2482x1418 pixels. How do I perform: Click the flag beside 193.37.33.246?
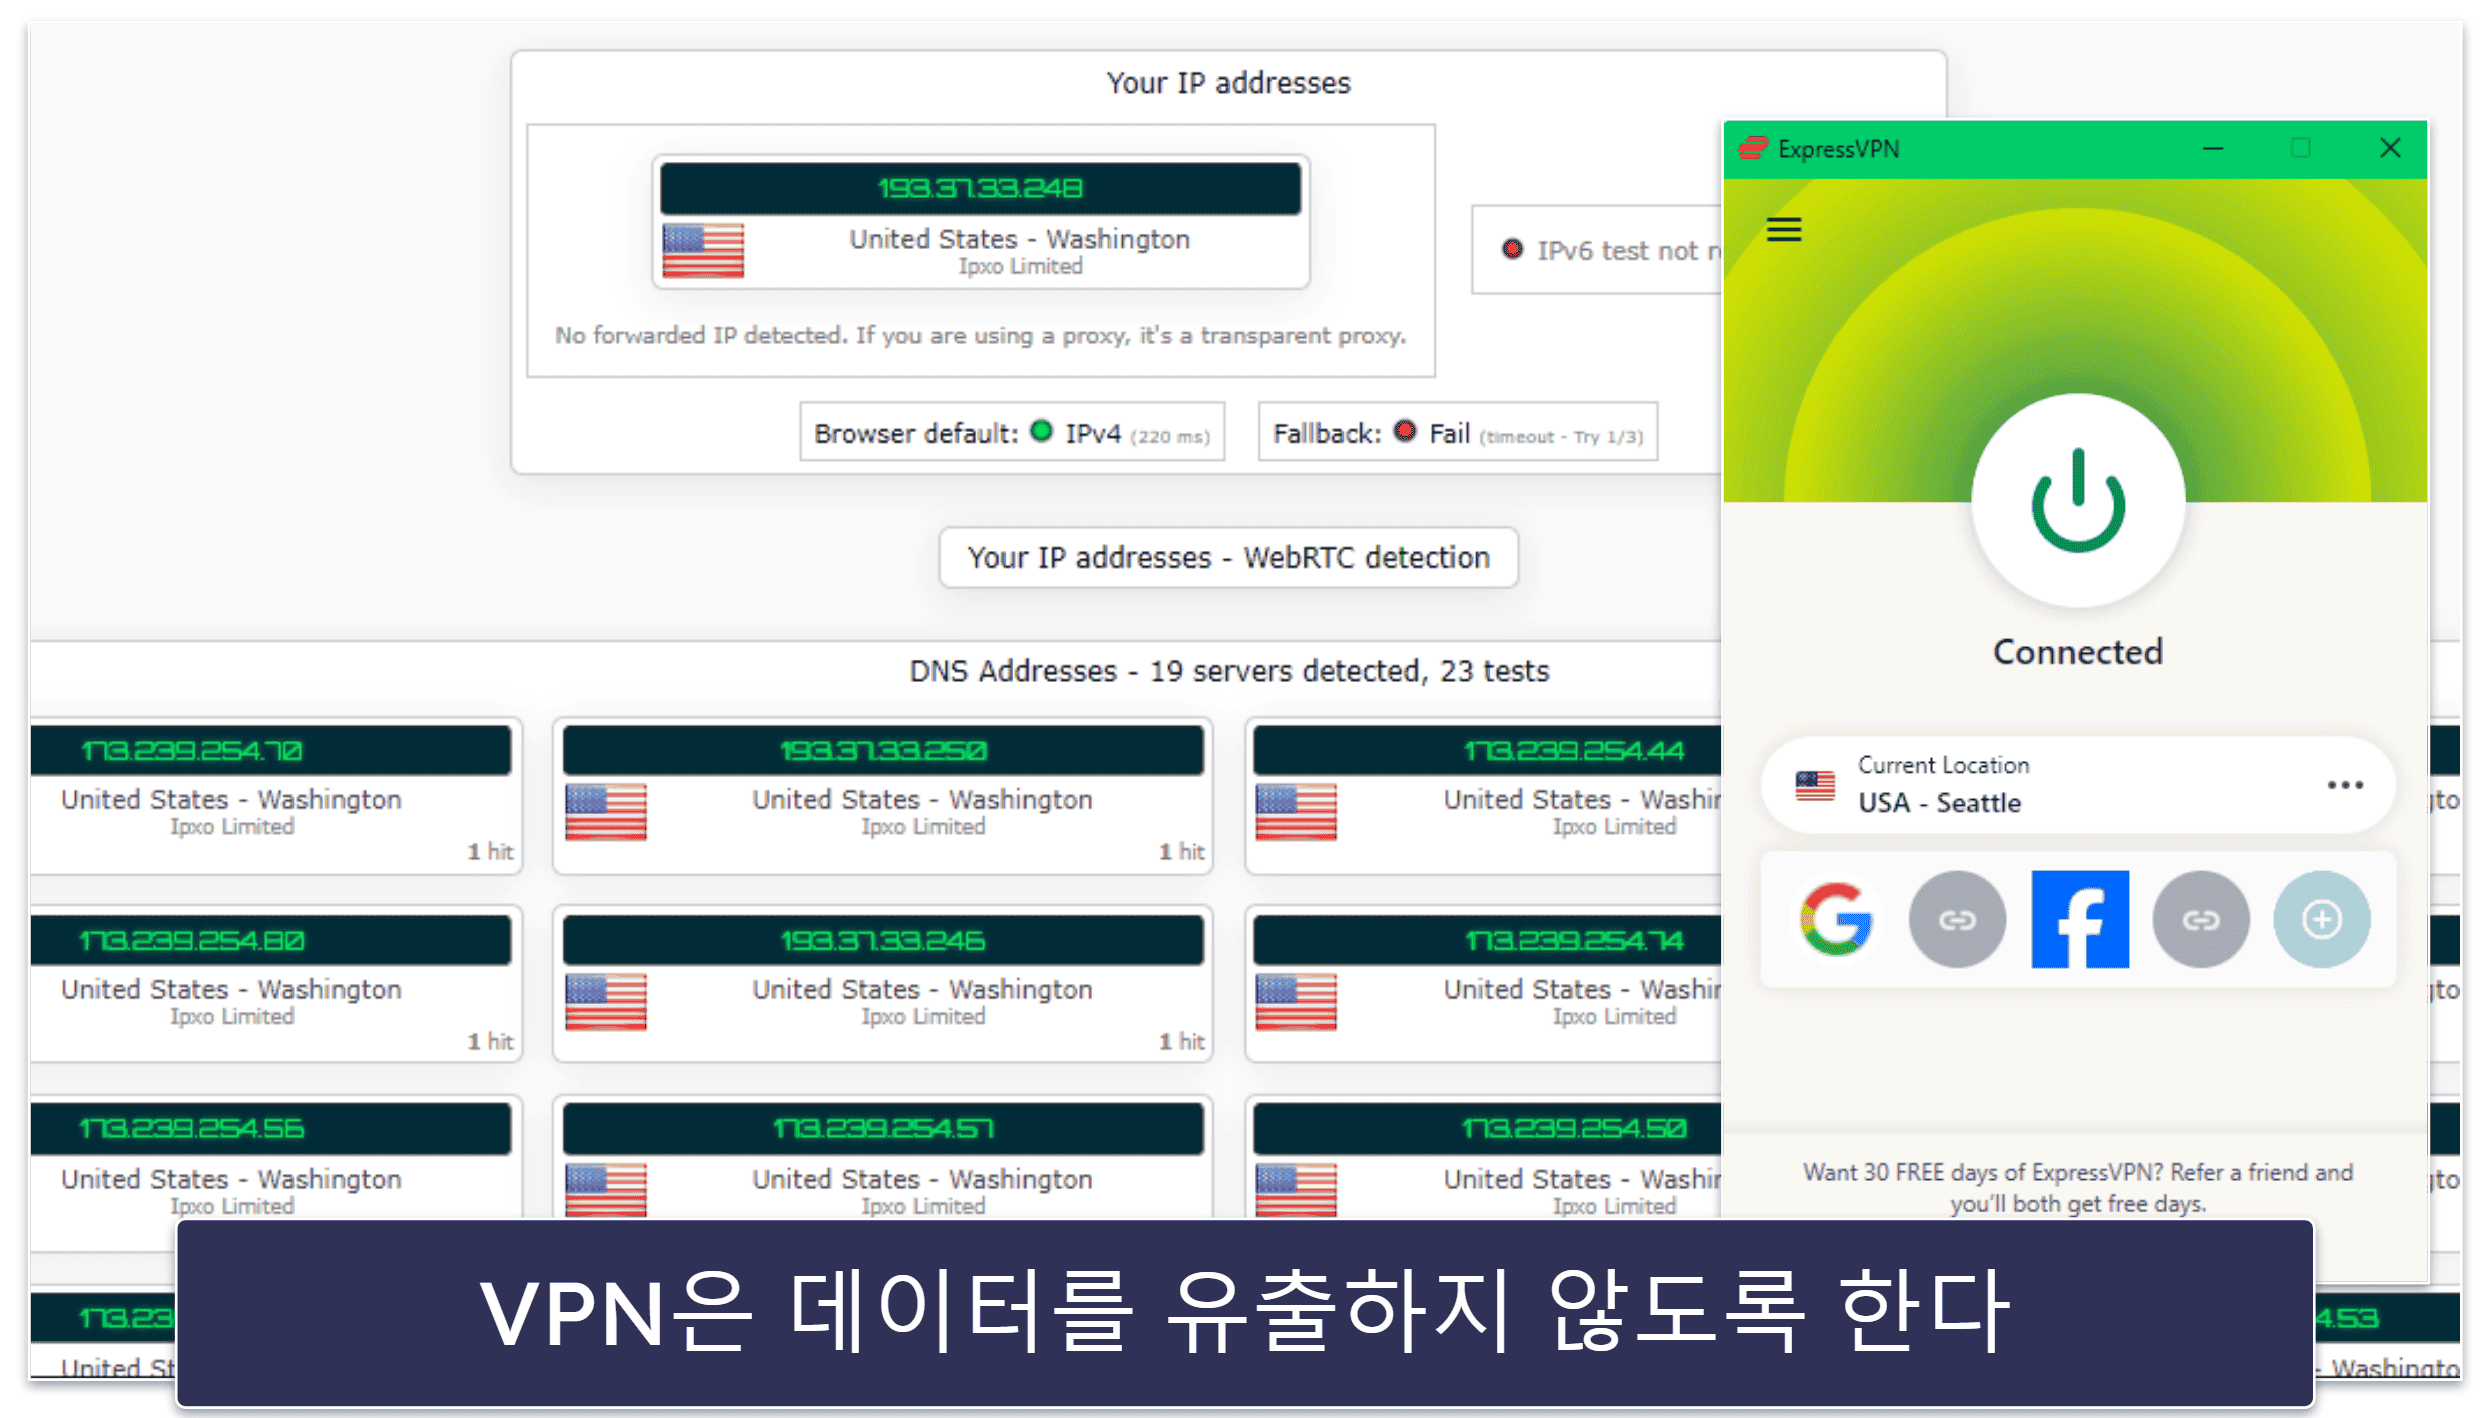pyautogui.click(x=606, y=1001)
